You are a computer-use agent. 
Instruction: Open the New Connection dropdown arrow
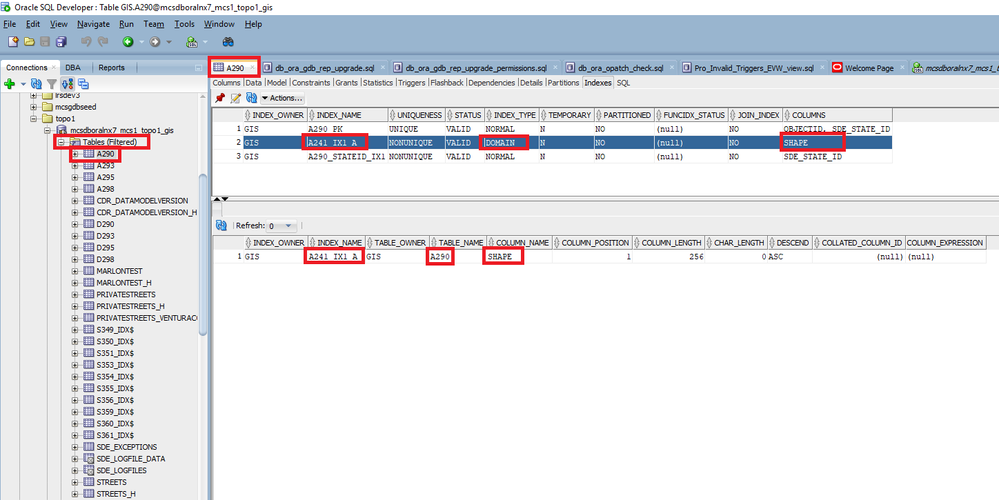point(23,84)
